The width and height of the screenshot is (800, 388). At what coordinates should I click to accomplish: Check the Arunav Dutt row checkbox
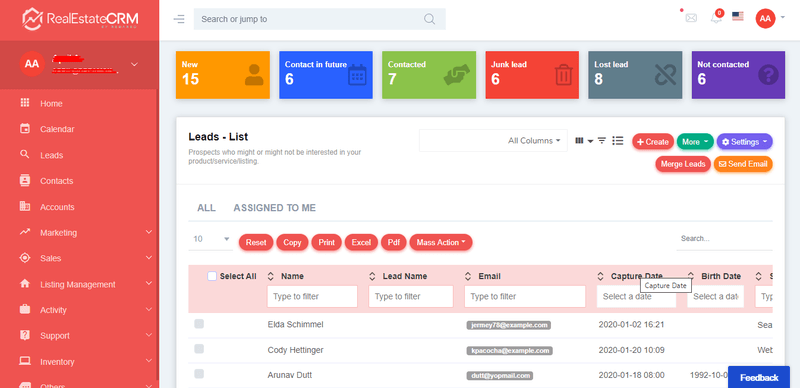pyautogui.click(x=199, y=374)
